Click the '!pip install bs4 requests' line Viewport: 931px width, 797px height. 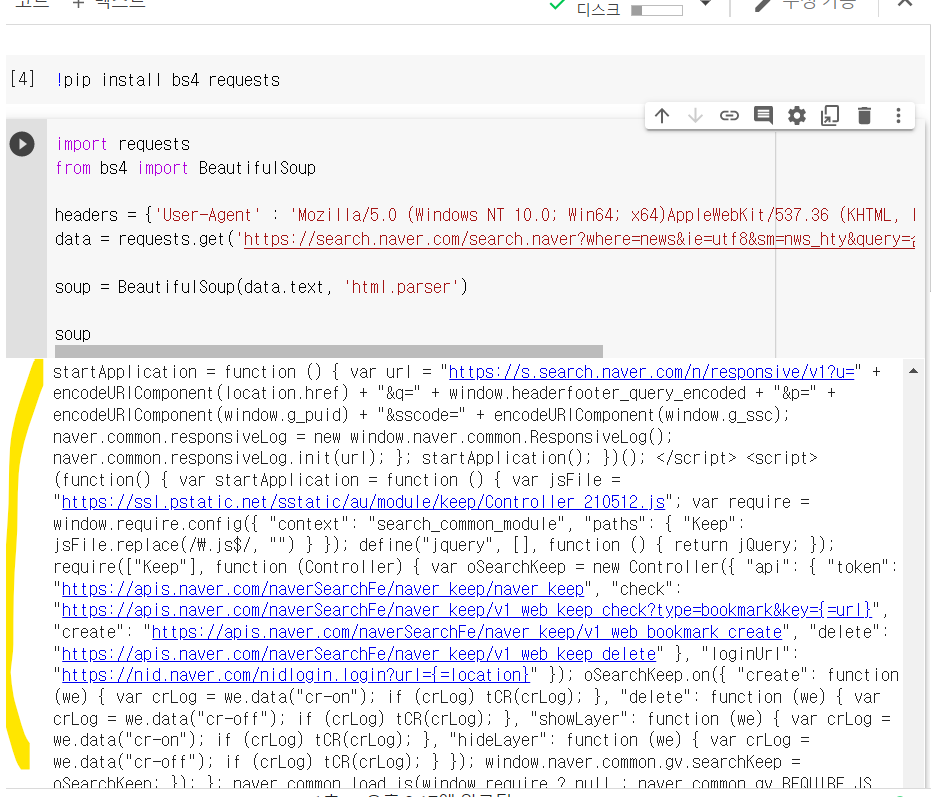pos(168,80)
